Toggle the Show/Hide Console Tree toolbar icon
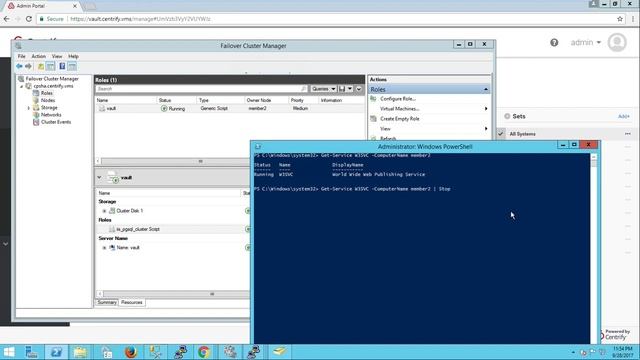Screen dimensions: 640x360 pyautogui.click(x=50, y=67)
